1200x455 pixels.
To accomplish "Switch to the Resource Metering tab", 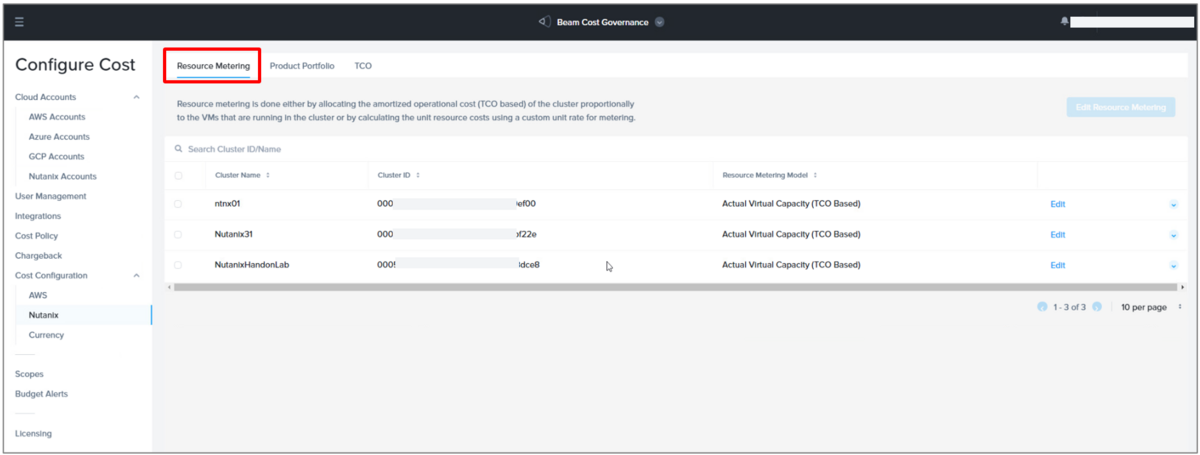I will (213, 66).
